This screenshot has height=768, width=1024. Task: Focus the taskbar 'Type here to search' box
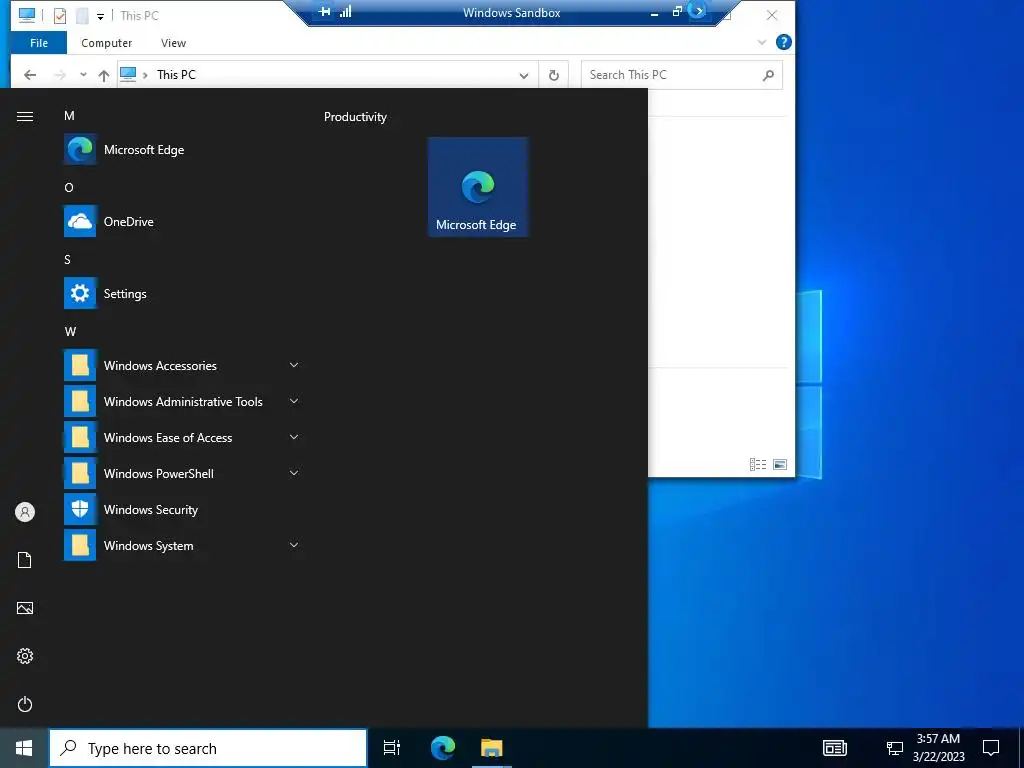tap(208, 748)
